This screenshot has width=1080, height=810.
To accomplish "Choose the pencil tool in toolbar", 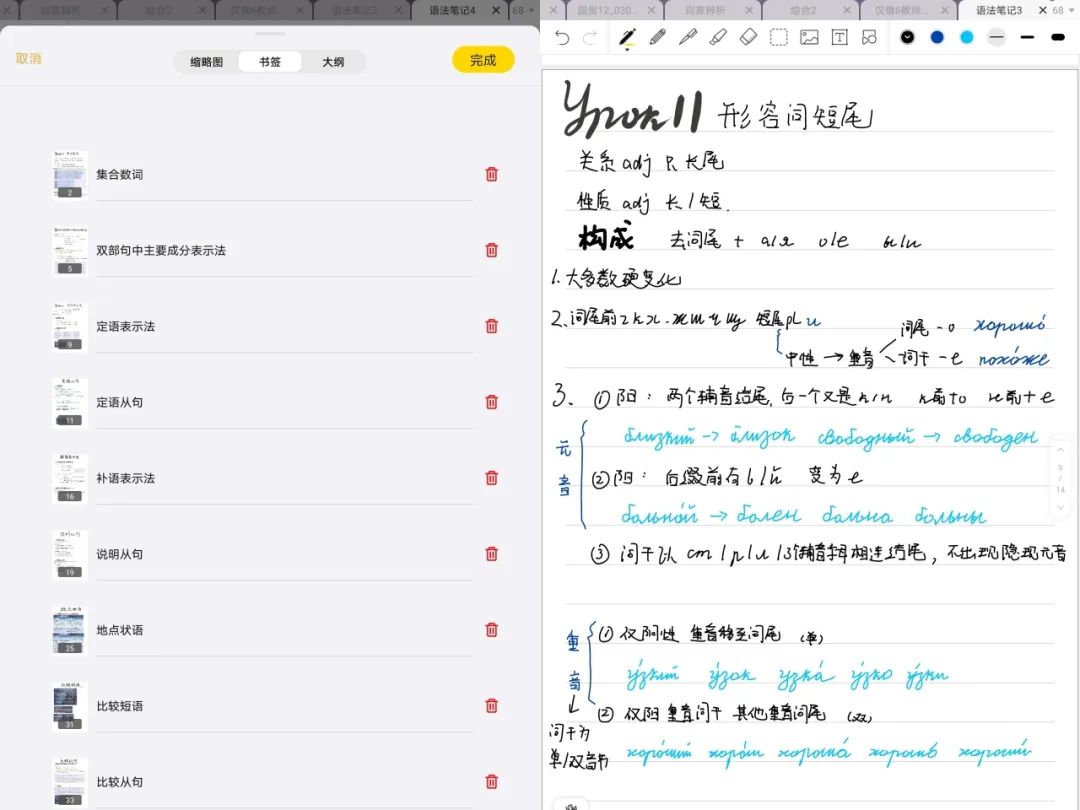I will coord(657,38).
